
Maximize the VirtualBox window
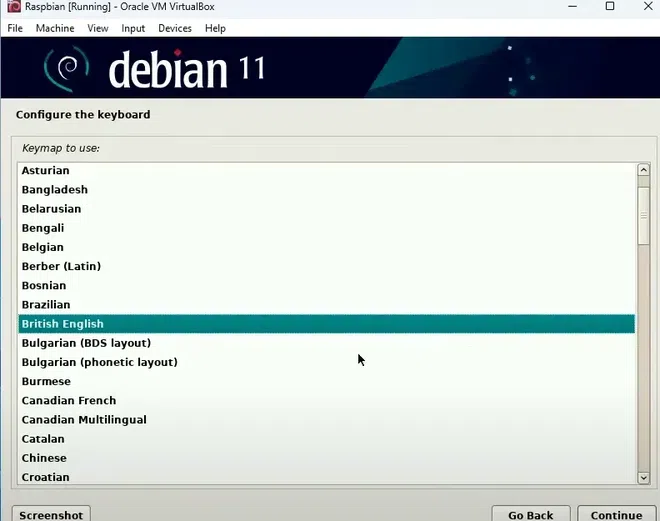tap(610, 6)
